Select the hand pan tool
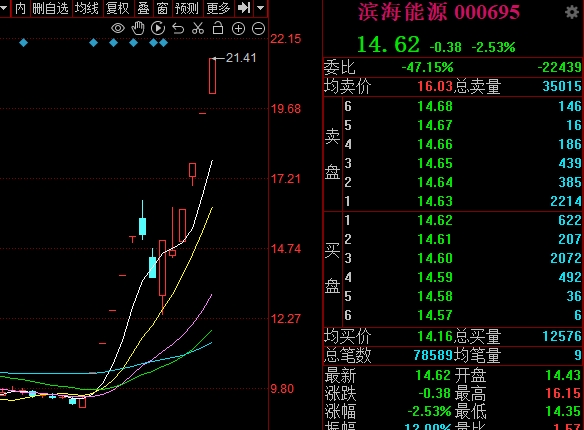The width and height of the screenshot is (584, 430). point(138,28)
